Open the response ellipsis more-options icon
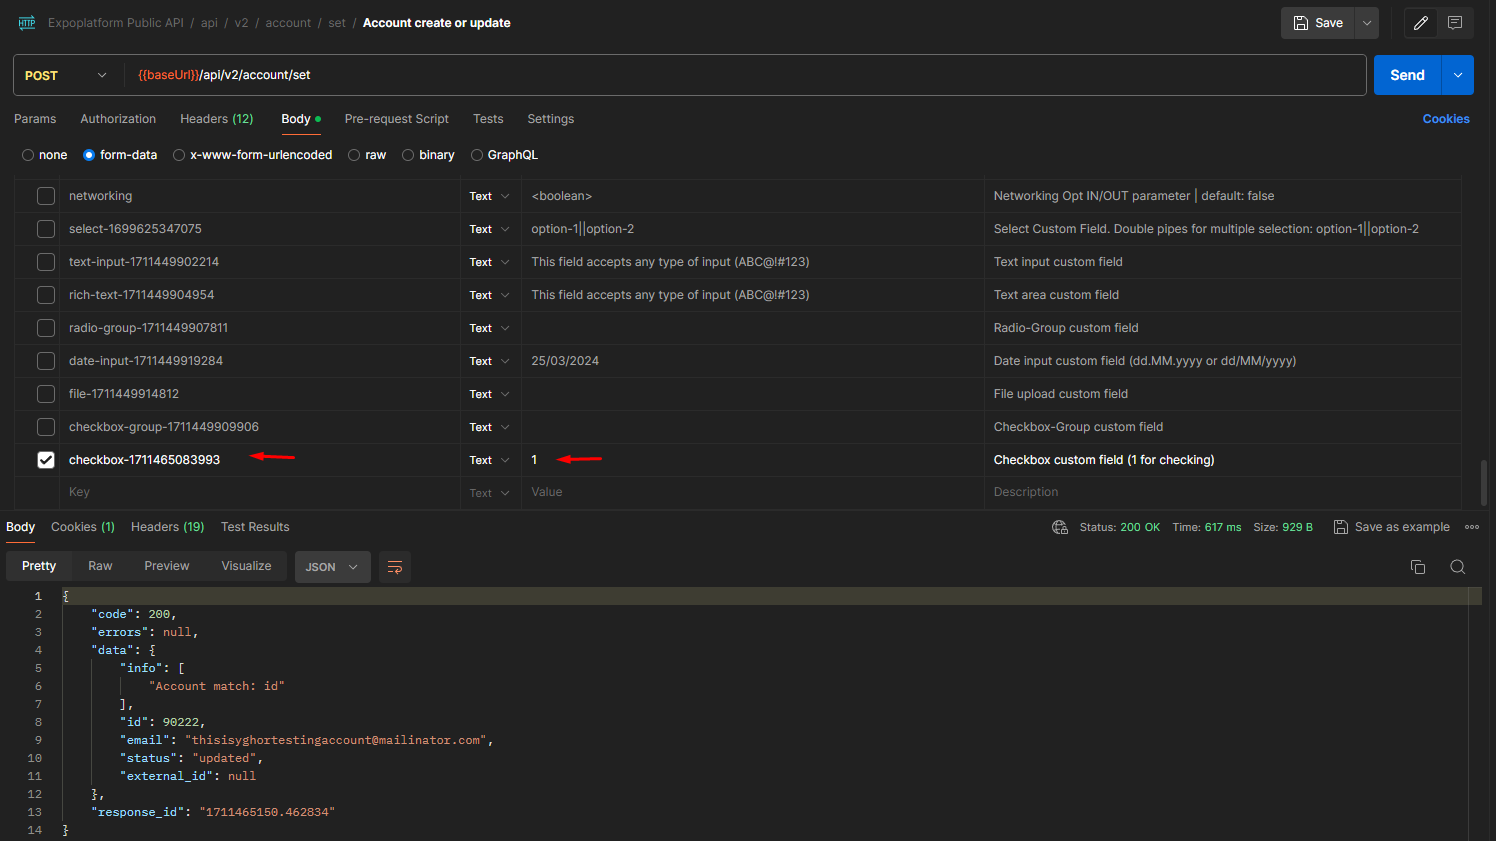The image size is (1496, 841). (x=1472, y=526)
